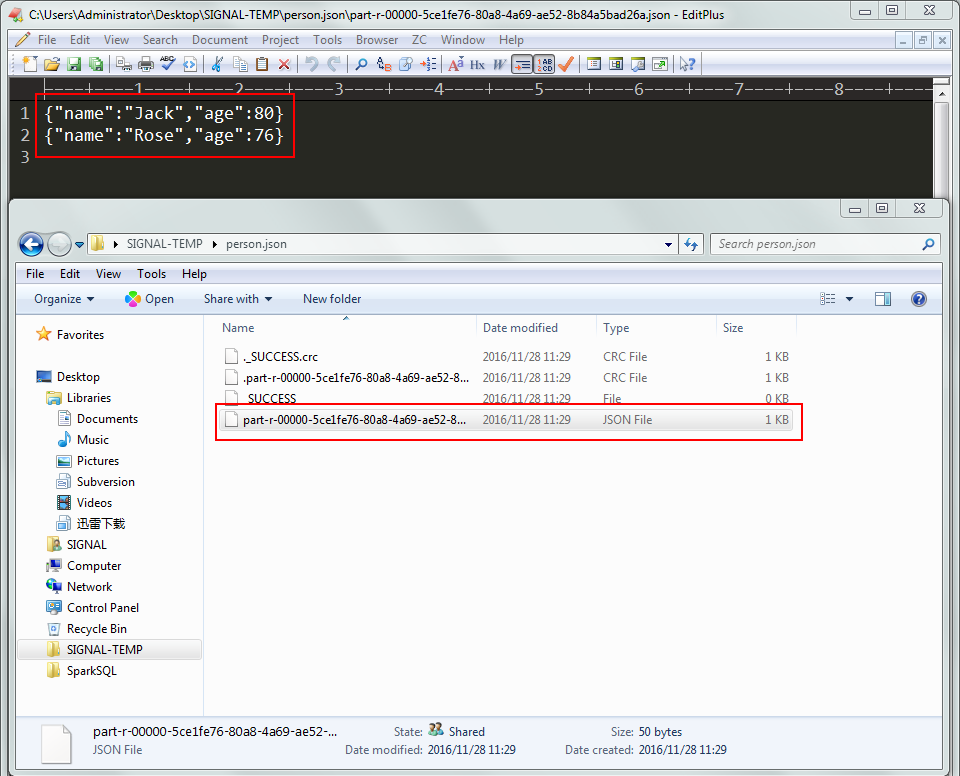Click the Print toolbar icon
The width and height of the screenshot is (960, 776).
pyautogui.click(x=146, y=64)
